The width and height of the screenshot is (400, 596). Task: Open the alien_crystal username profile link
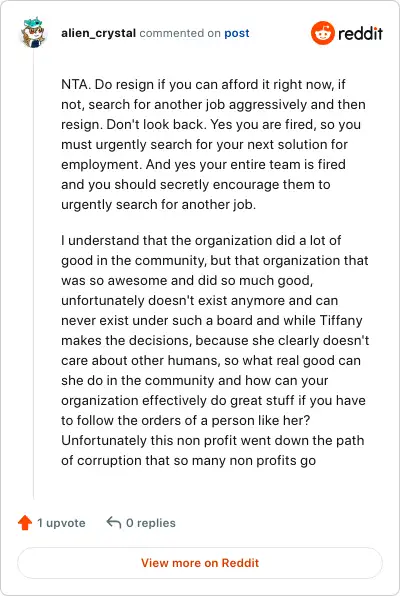[x=98, y=33]
